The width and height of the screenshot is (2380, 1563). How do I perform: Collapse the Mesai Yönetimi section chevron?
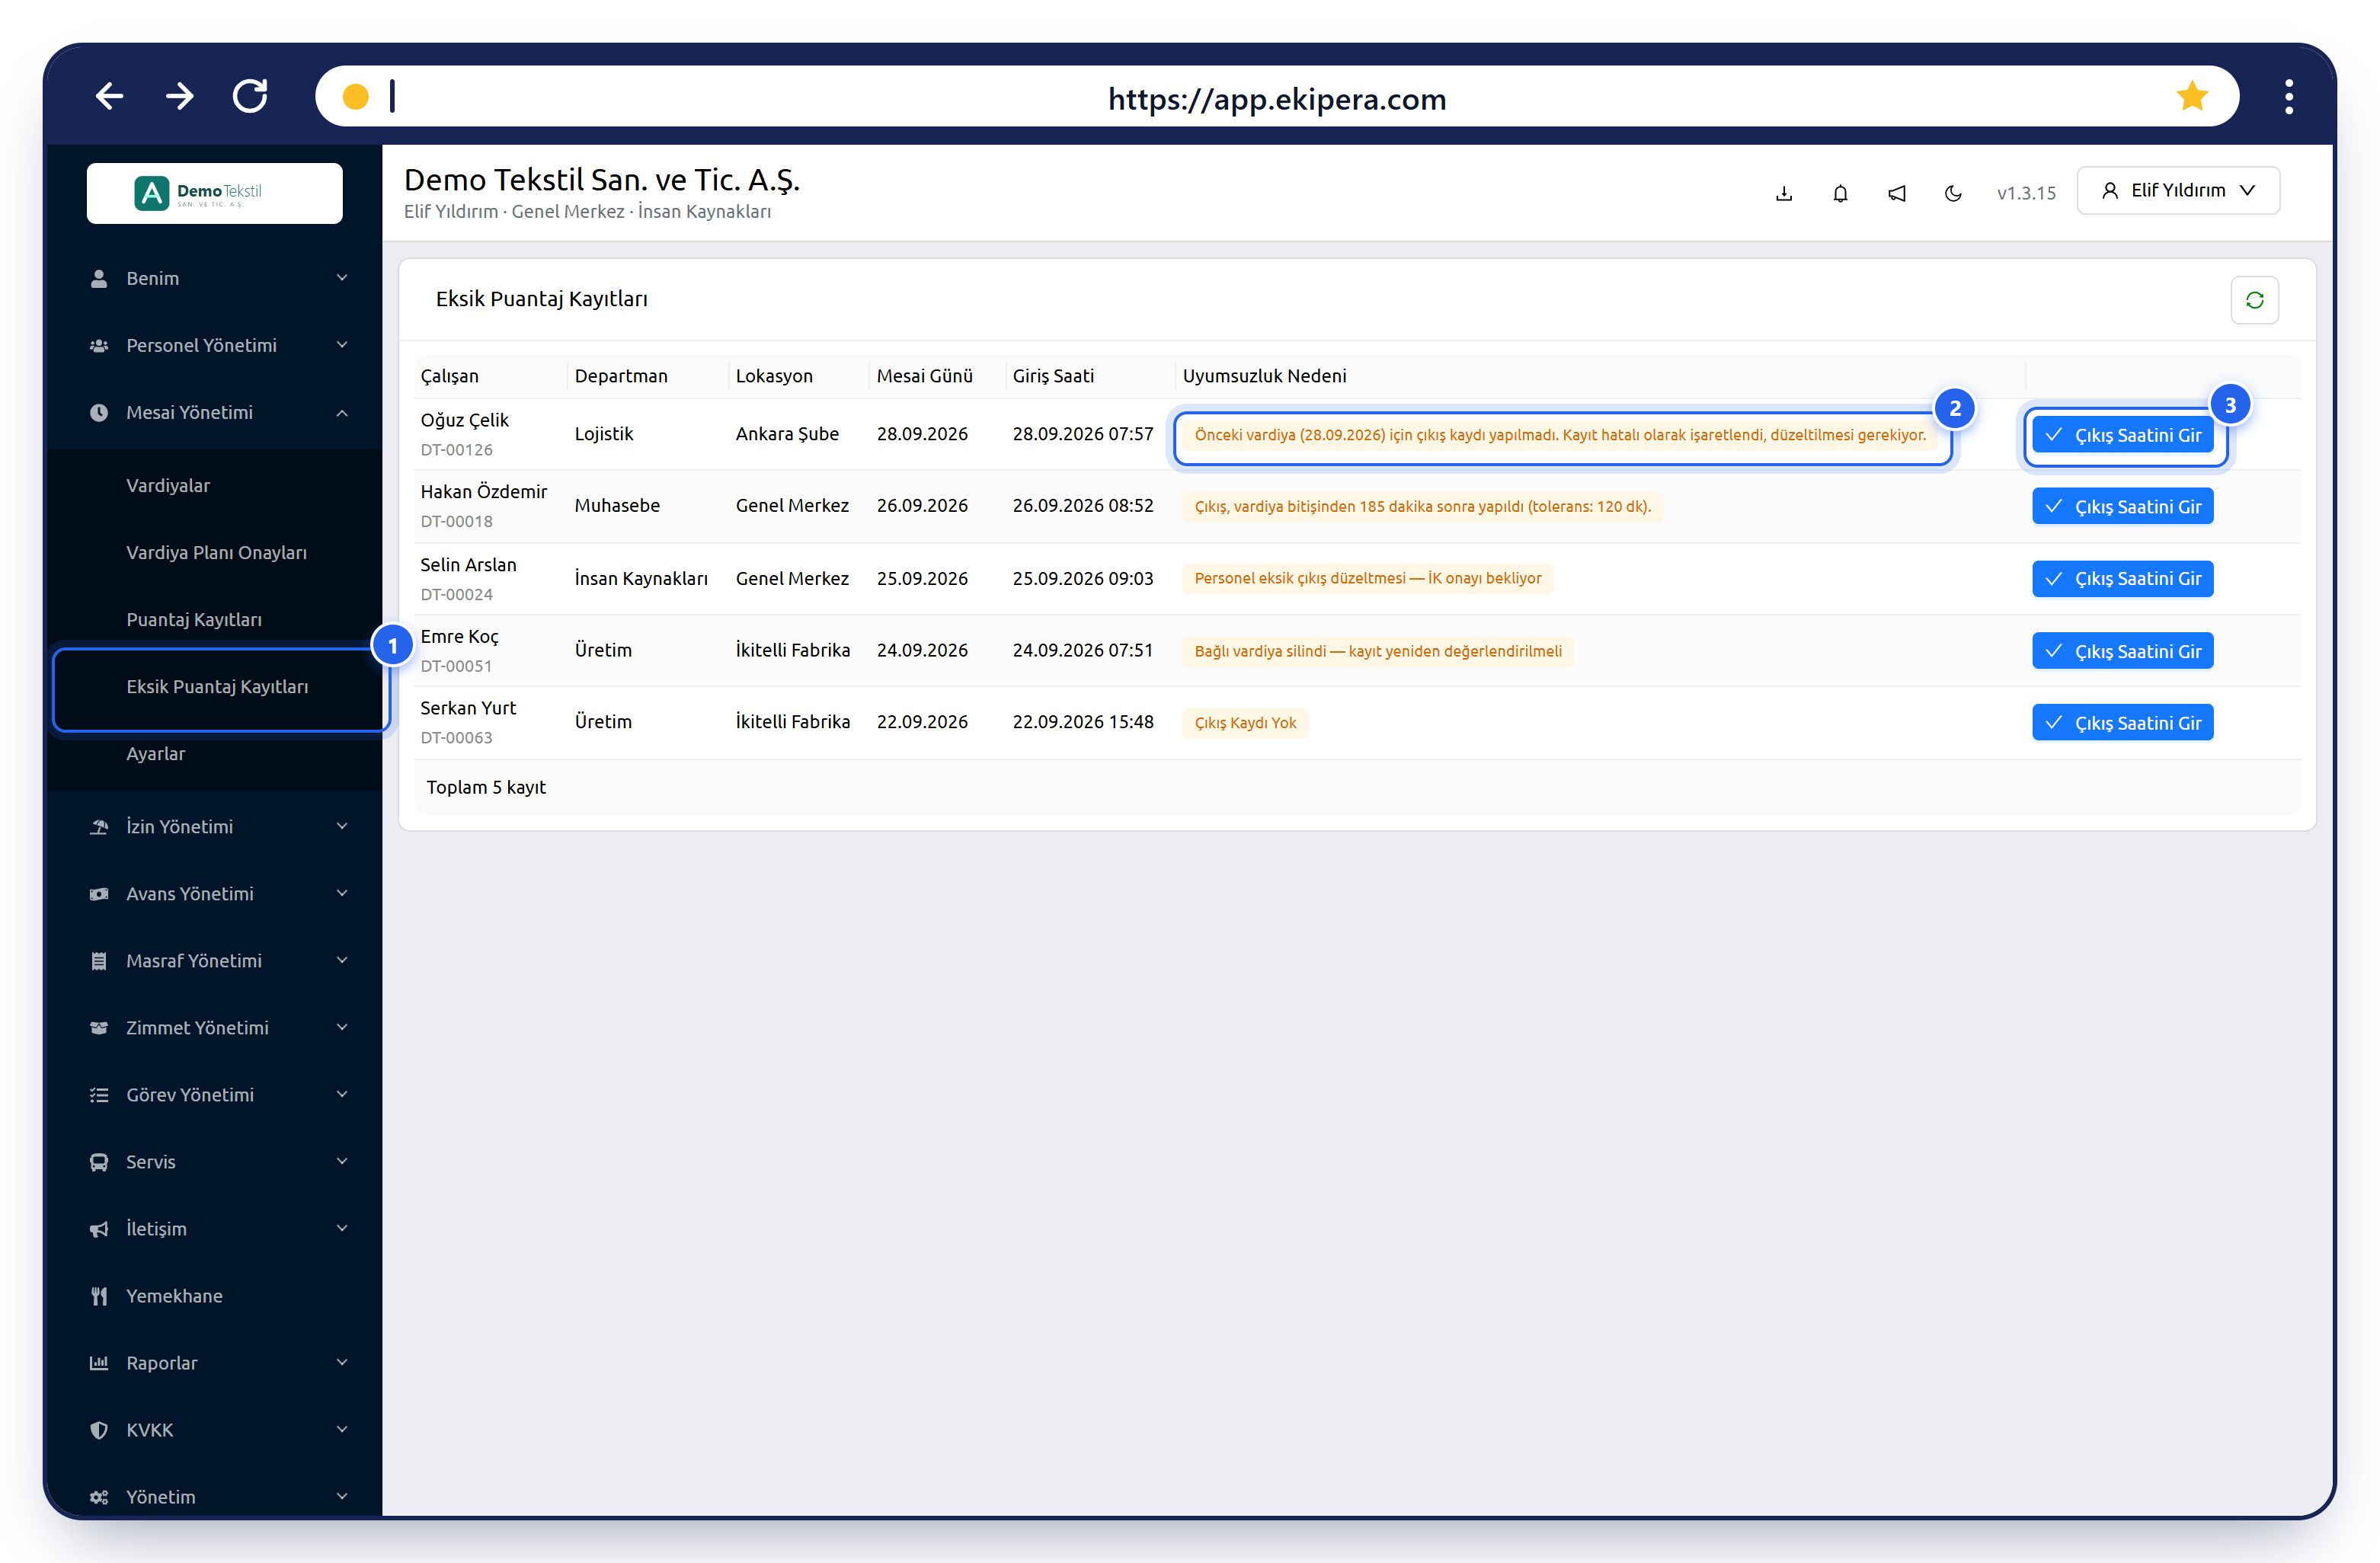(342, 412)
